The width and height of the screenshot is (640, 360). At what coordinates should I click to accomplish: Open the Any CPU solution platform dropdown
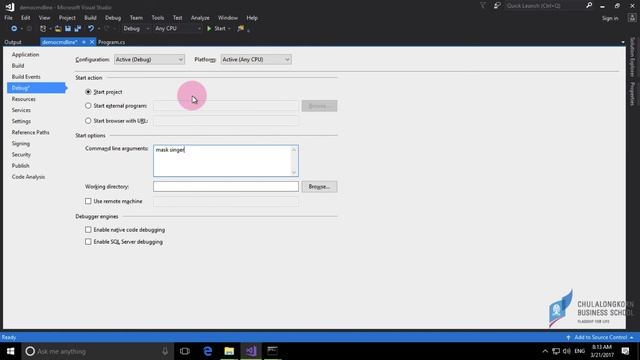point(178,29)
